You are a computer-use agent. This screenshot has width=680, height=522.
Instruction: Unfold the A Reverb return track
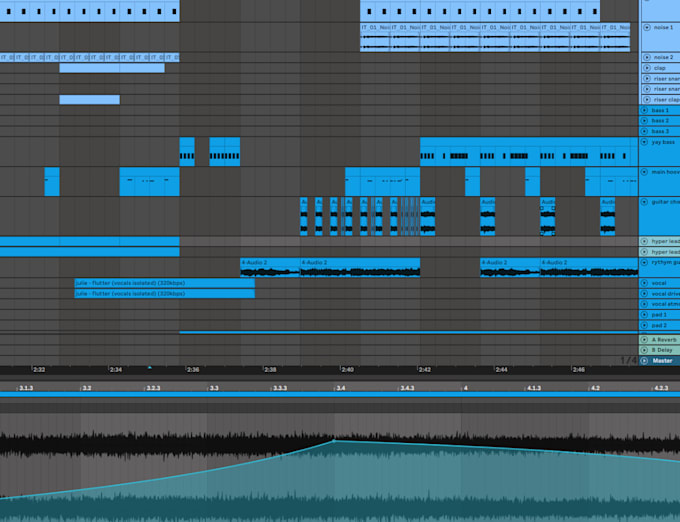click(644, 339)
